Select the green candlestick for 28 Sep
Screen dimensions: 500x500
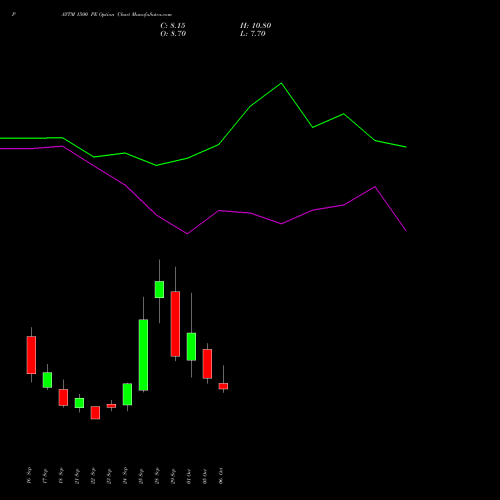coord(159,289)
